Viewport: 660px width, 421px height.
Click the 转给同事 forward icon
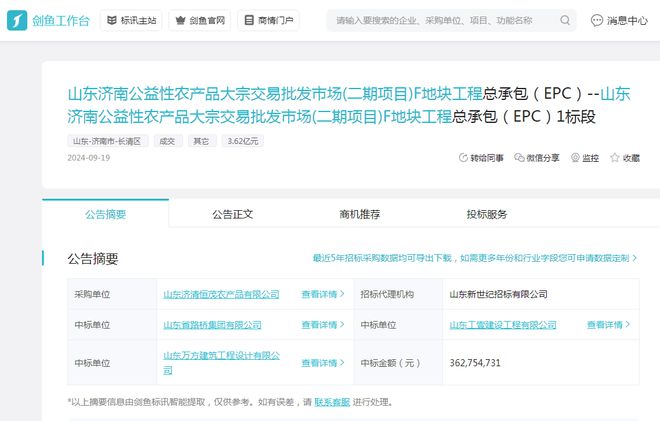[x=463, y=158]
